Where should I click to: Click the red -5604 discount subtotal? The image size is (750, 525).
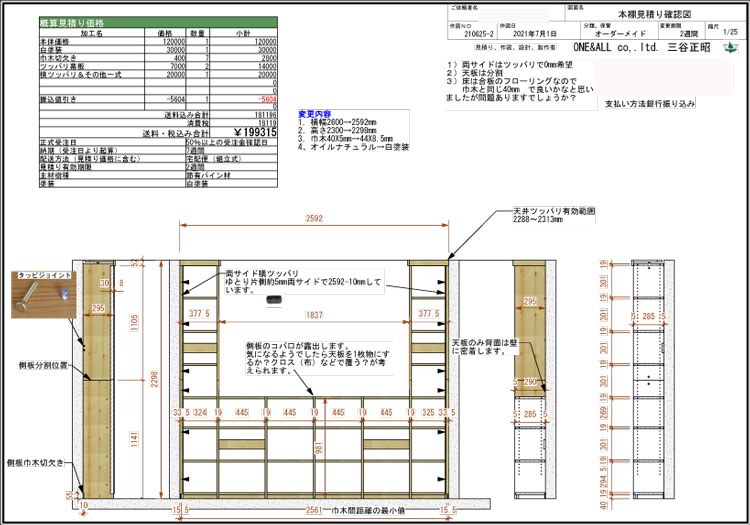pyautogui.click(x=265, y=100)
